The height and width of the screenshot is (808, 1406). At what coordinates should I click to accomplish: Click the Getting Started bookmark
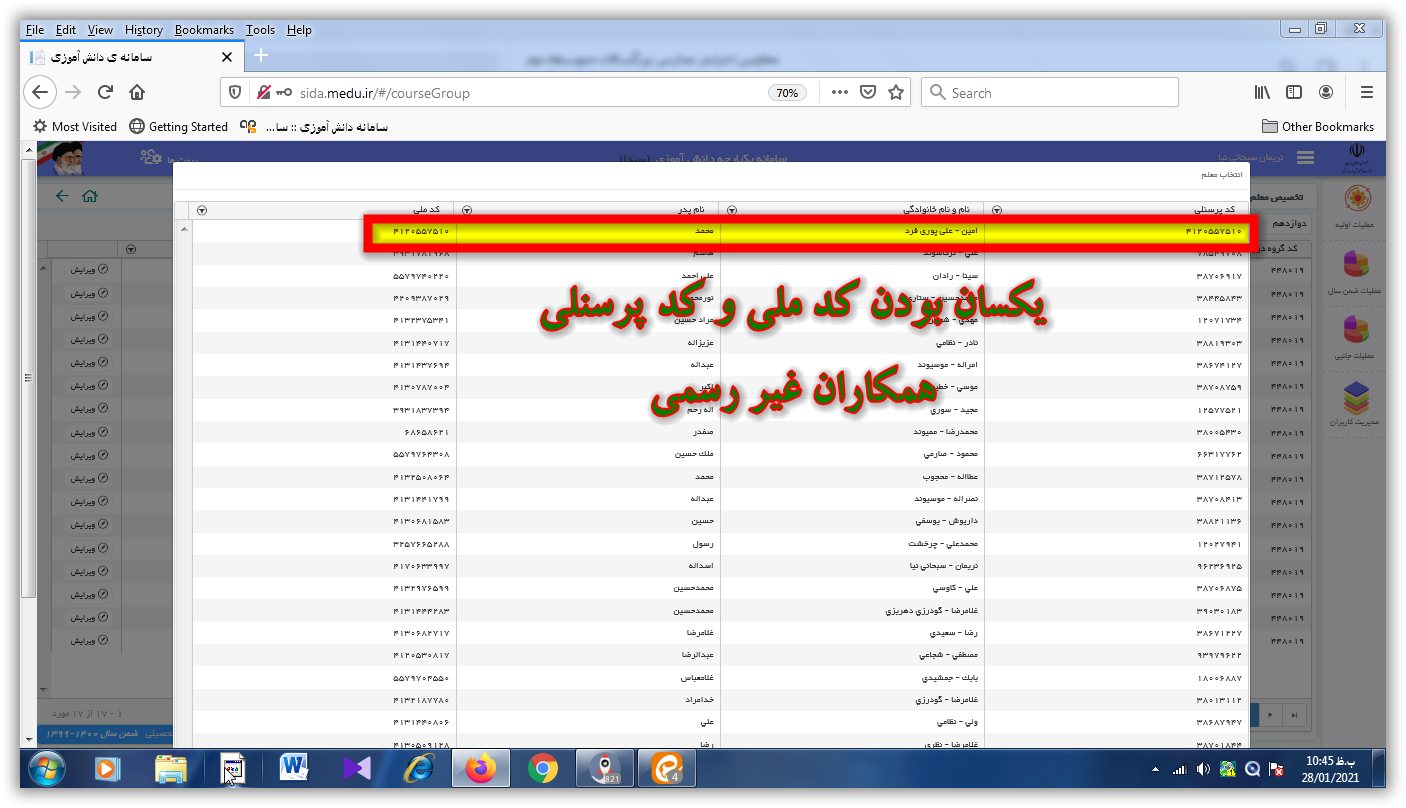point(179,127)
